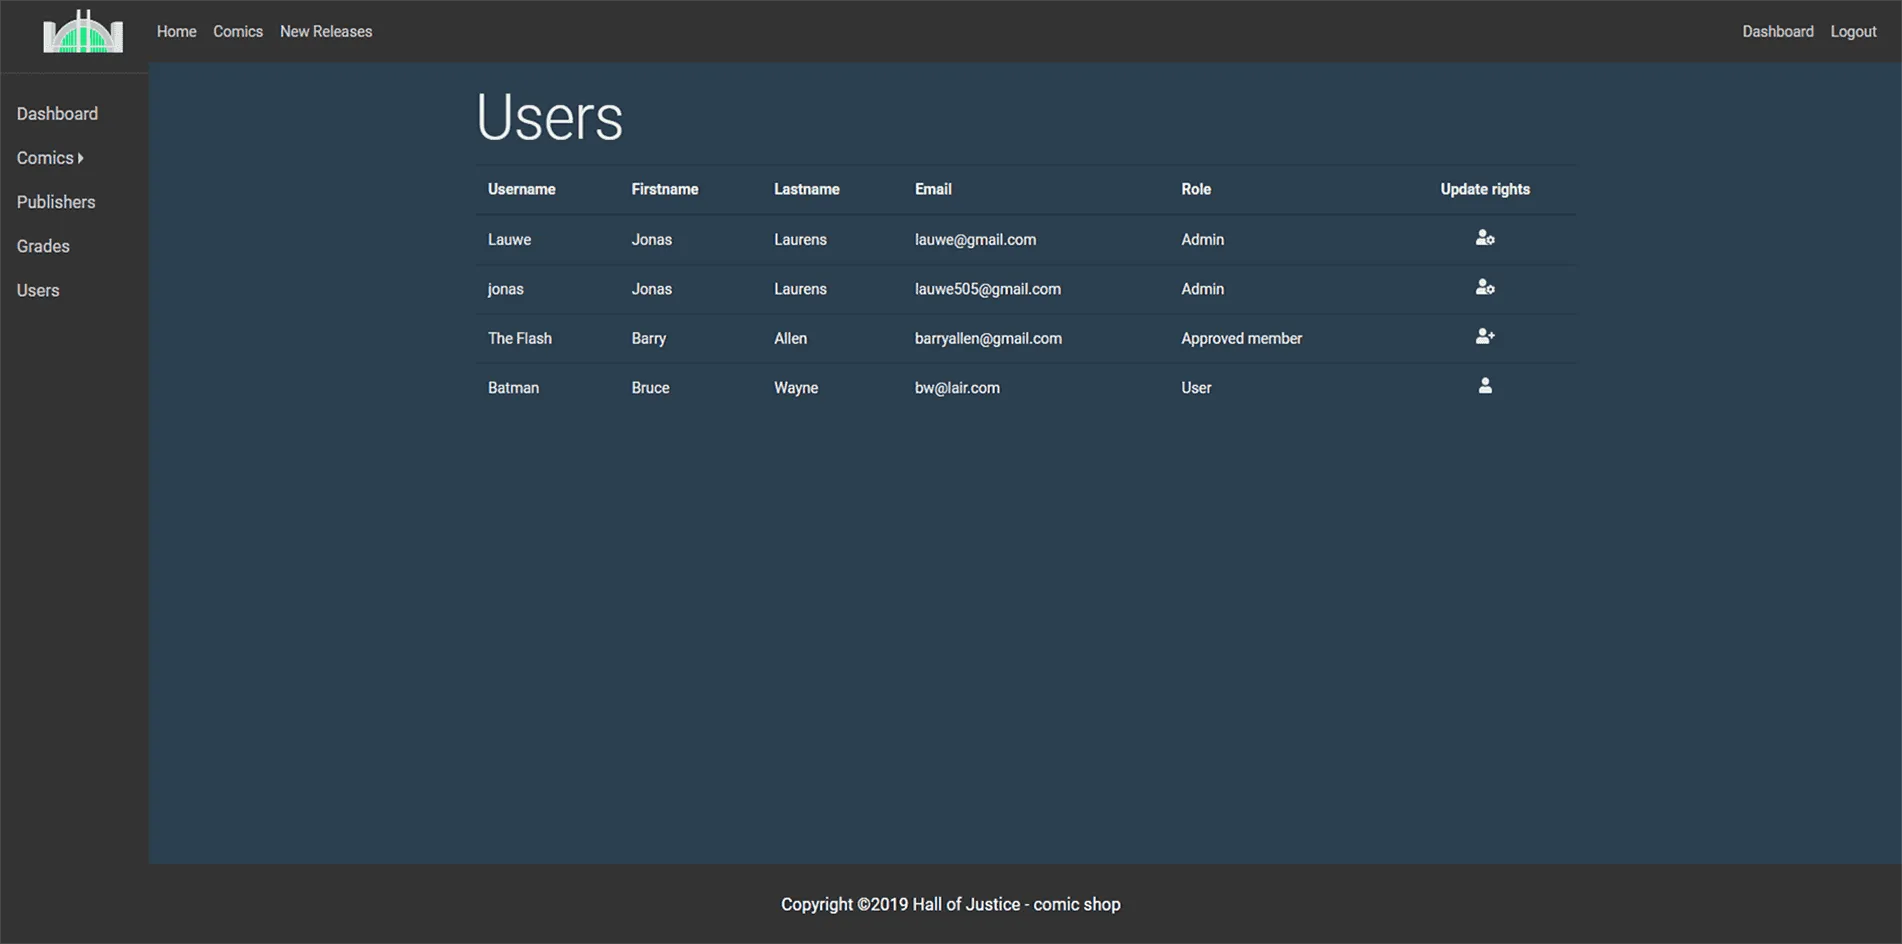Click Admin role in Lauwe's row
This screenshot has width=1902, height=944.
pyautogui.click(x=1202, y=239)
